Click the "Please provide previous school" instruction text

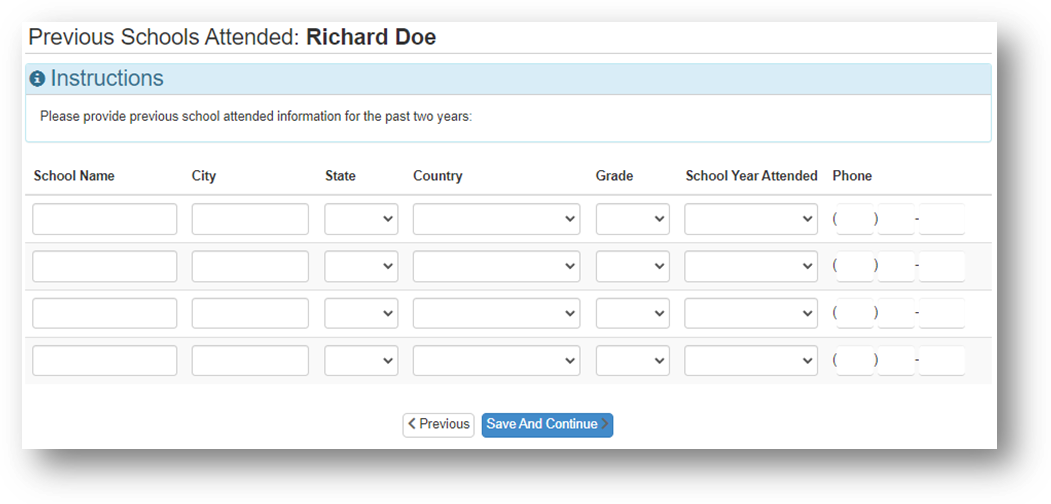(x=256, y=117)
